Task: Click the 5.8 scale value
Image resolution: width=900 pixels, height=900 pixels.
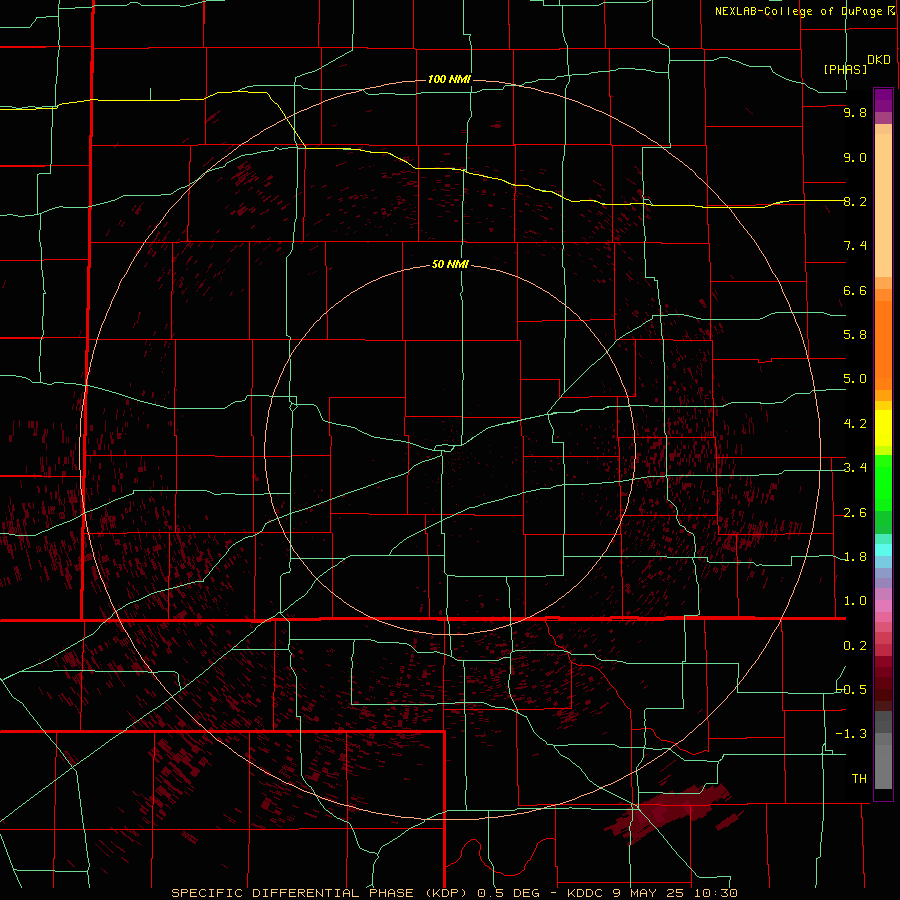Action: [x=855, y=335]
